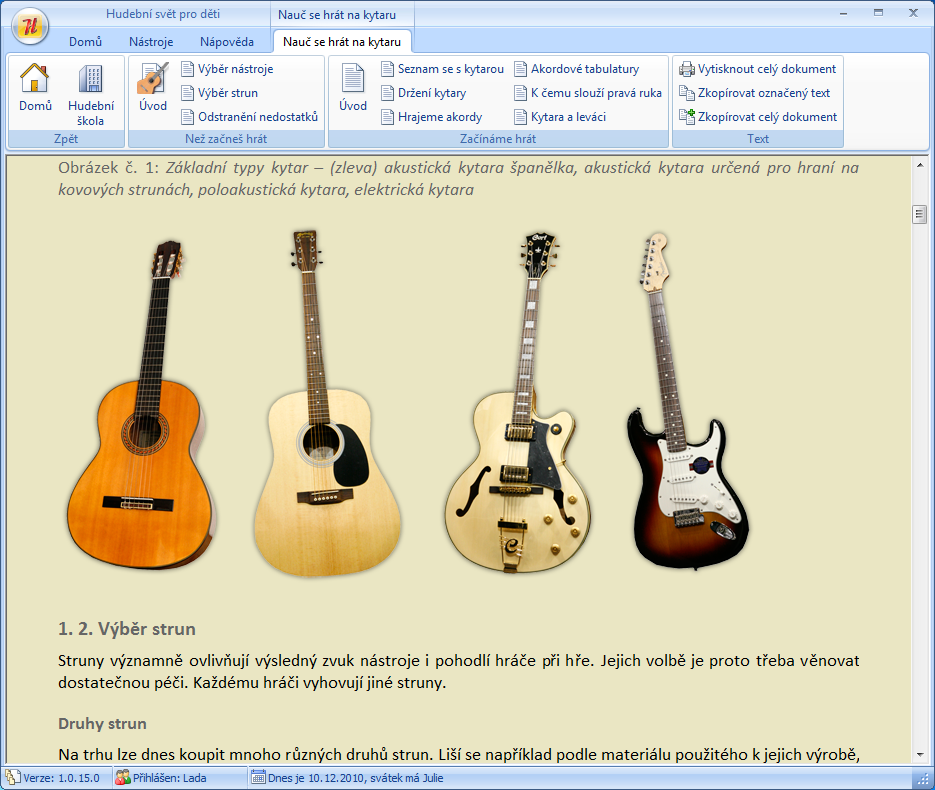935x790 pixels.
Task: Open K čemu slouží pravá ruka
Action: [x=588, y=93]
